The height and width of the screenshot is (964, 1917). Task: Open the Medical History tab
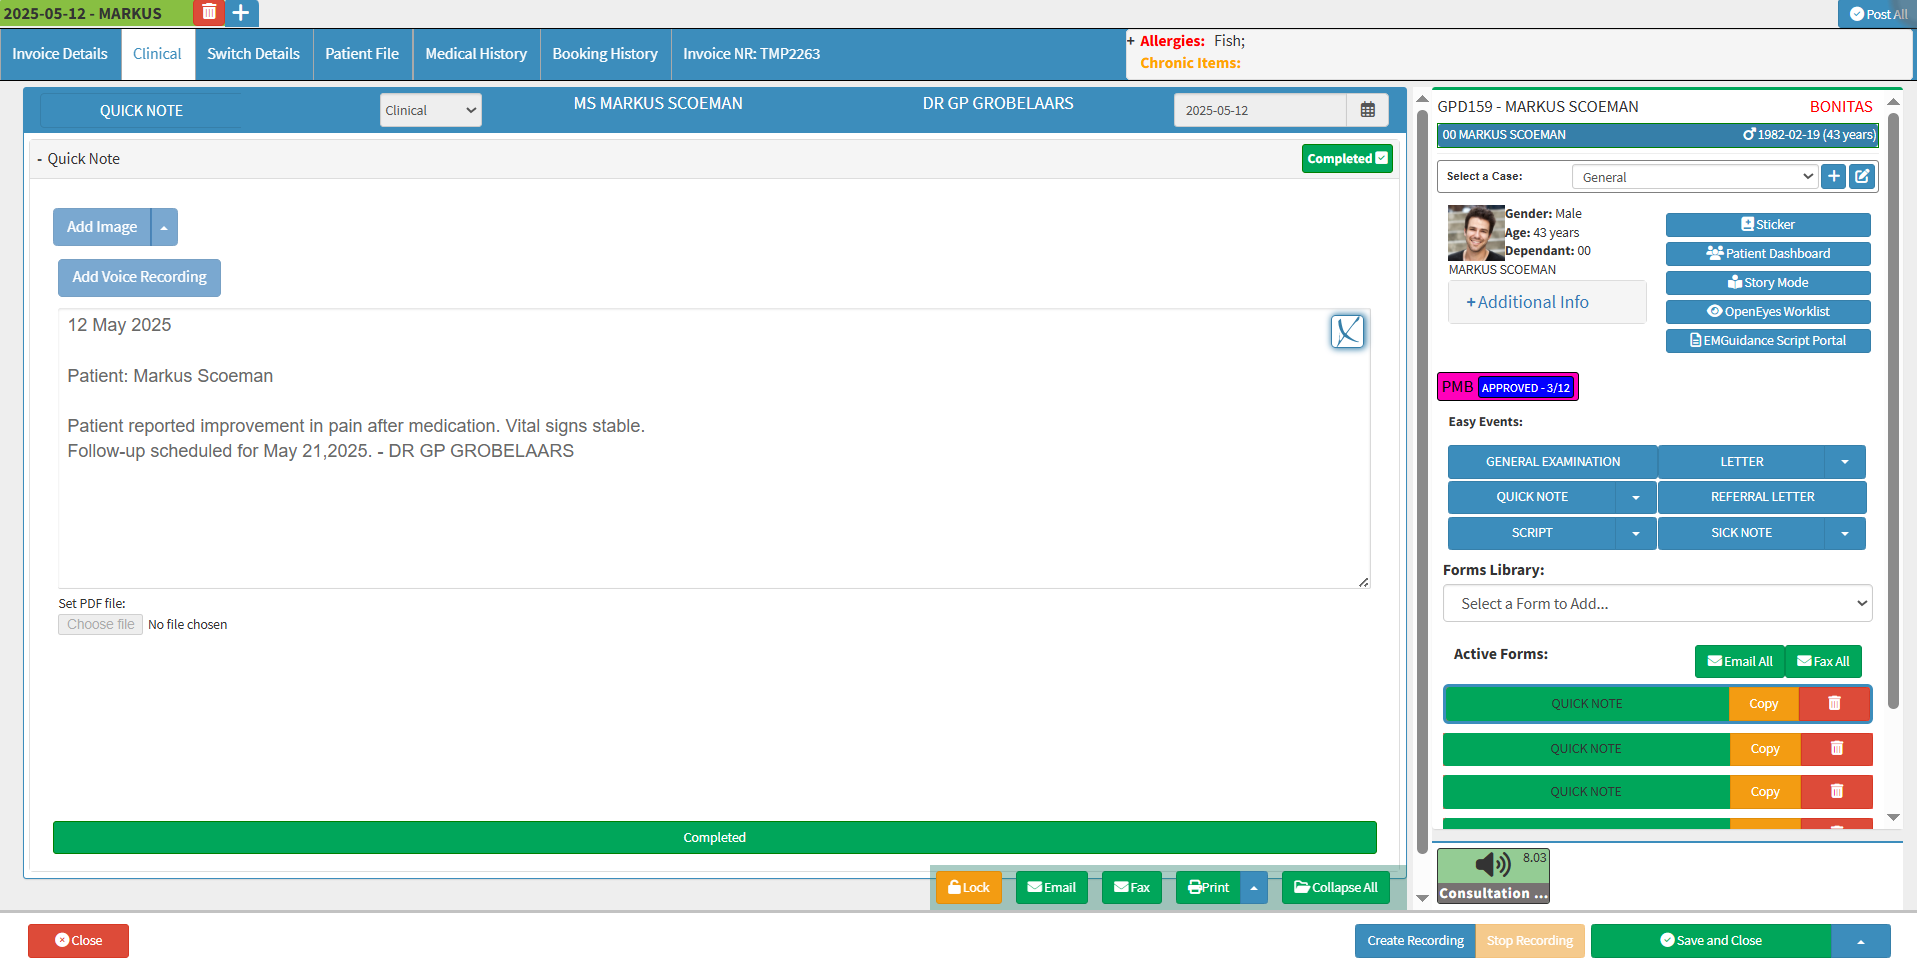476,54
